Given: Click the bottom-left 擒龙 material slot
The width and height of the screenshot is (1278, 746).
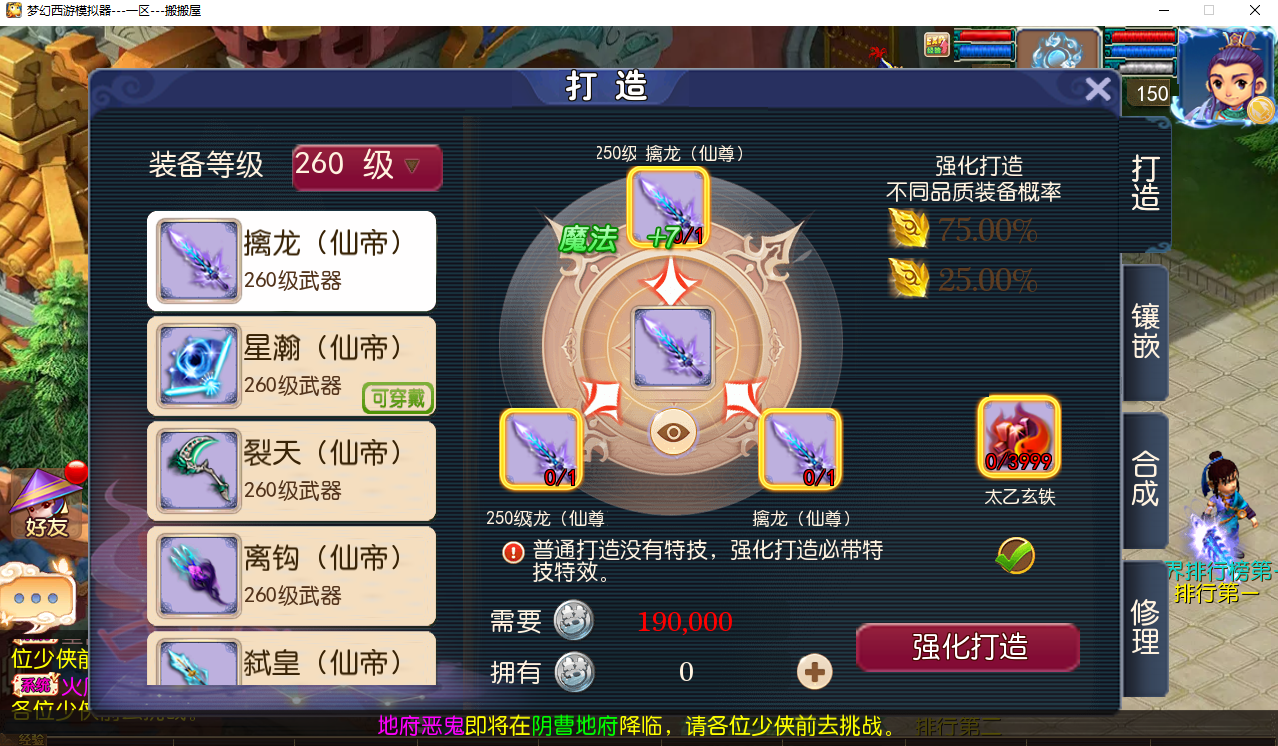Looking at the screenshot, I should click(541, 449).
